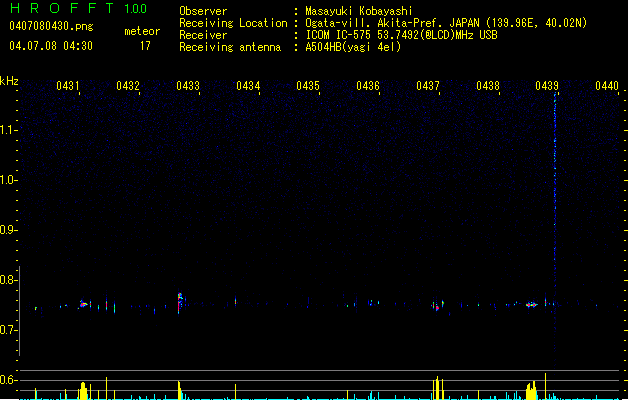
Task: Click the echo cluster just after 0437
Action: 438,306
